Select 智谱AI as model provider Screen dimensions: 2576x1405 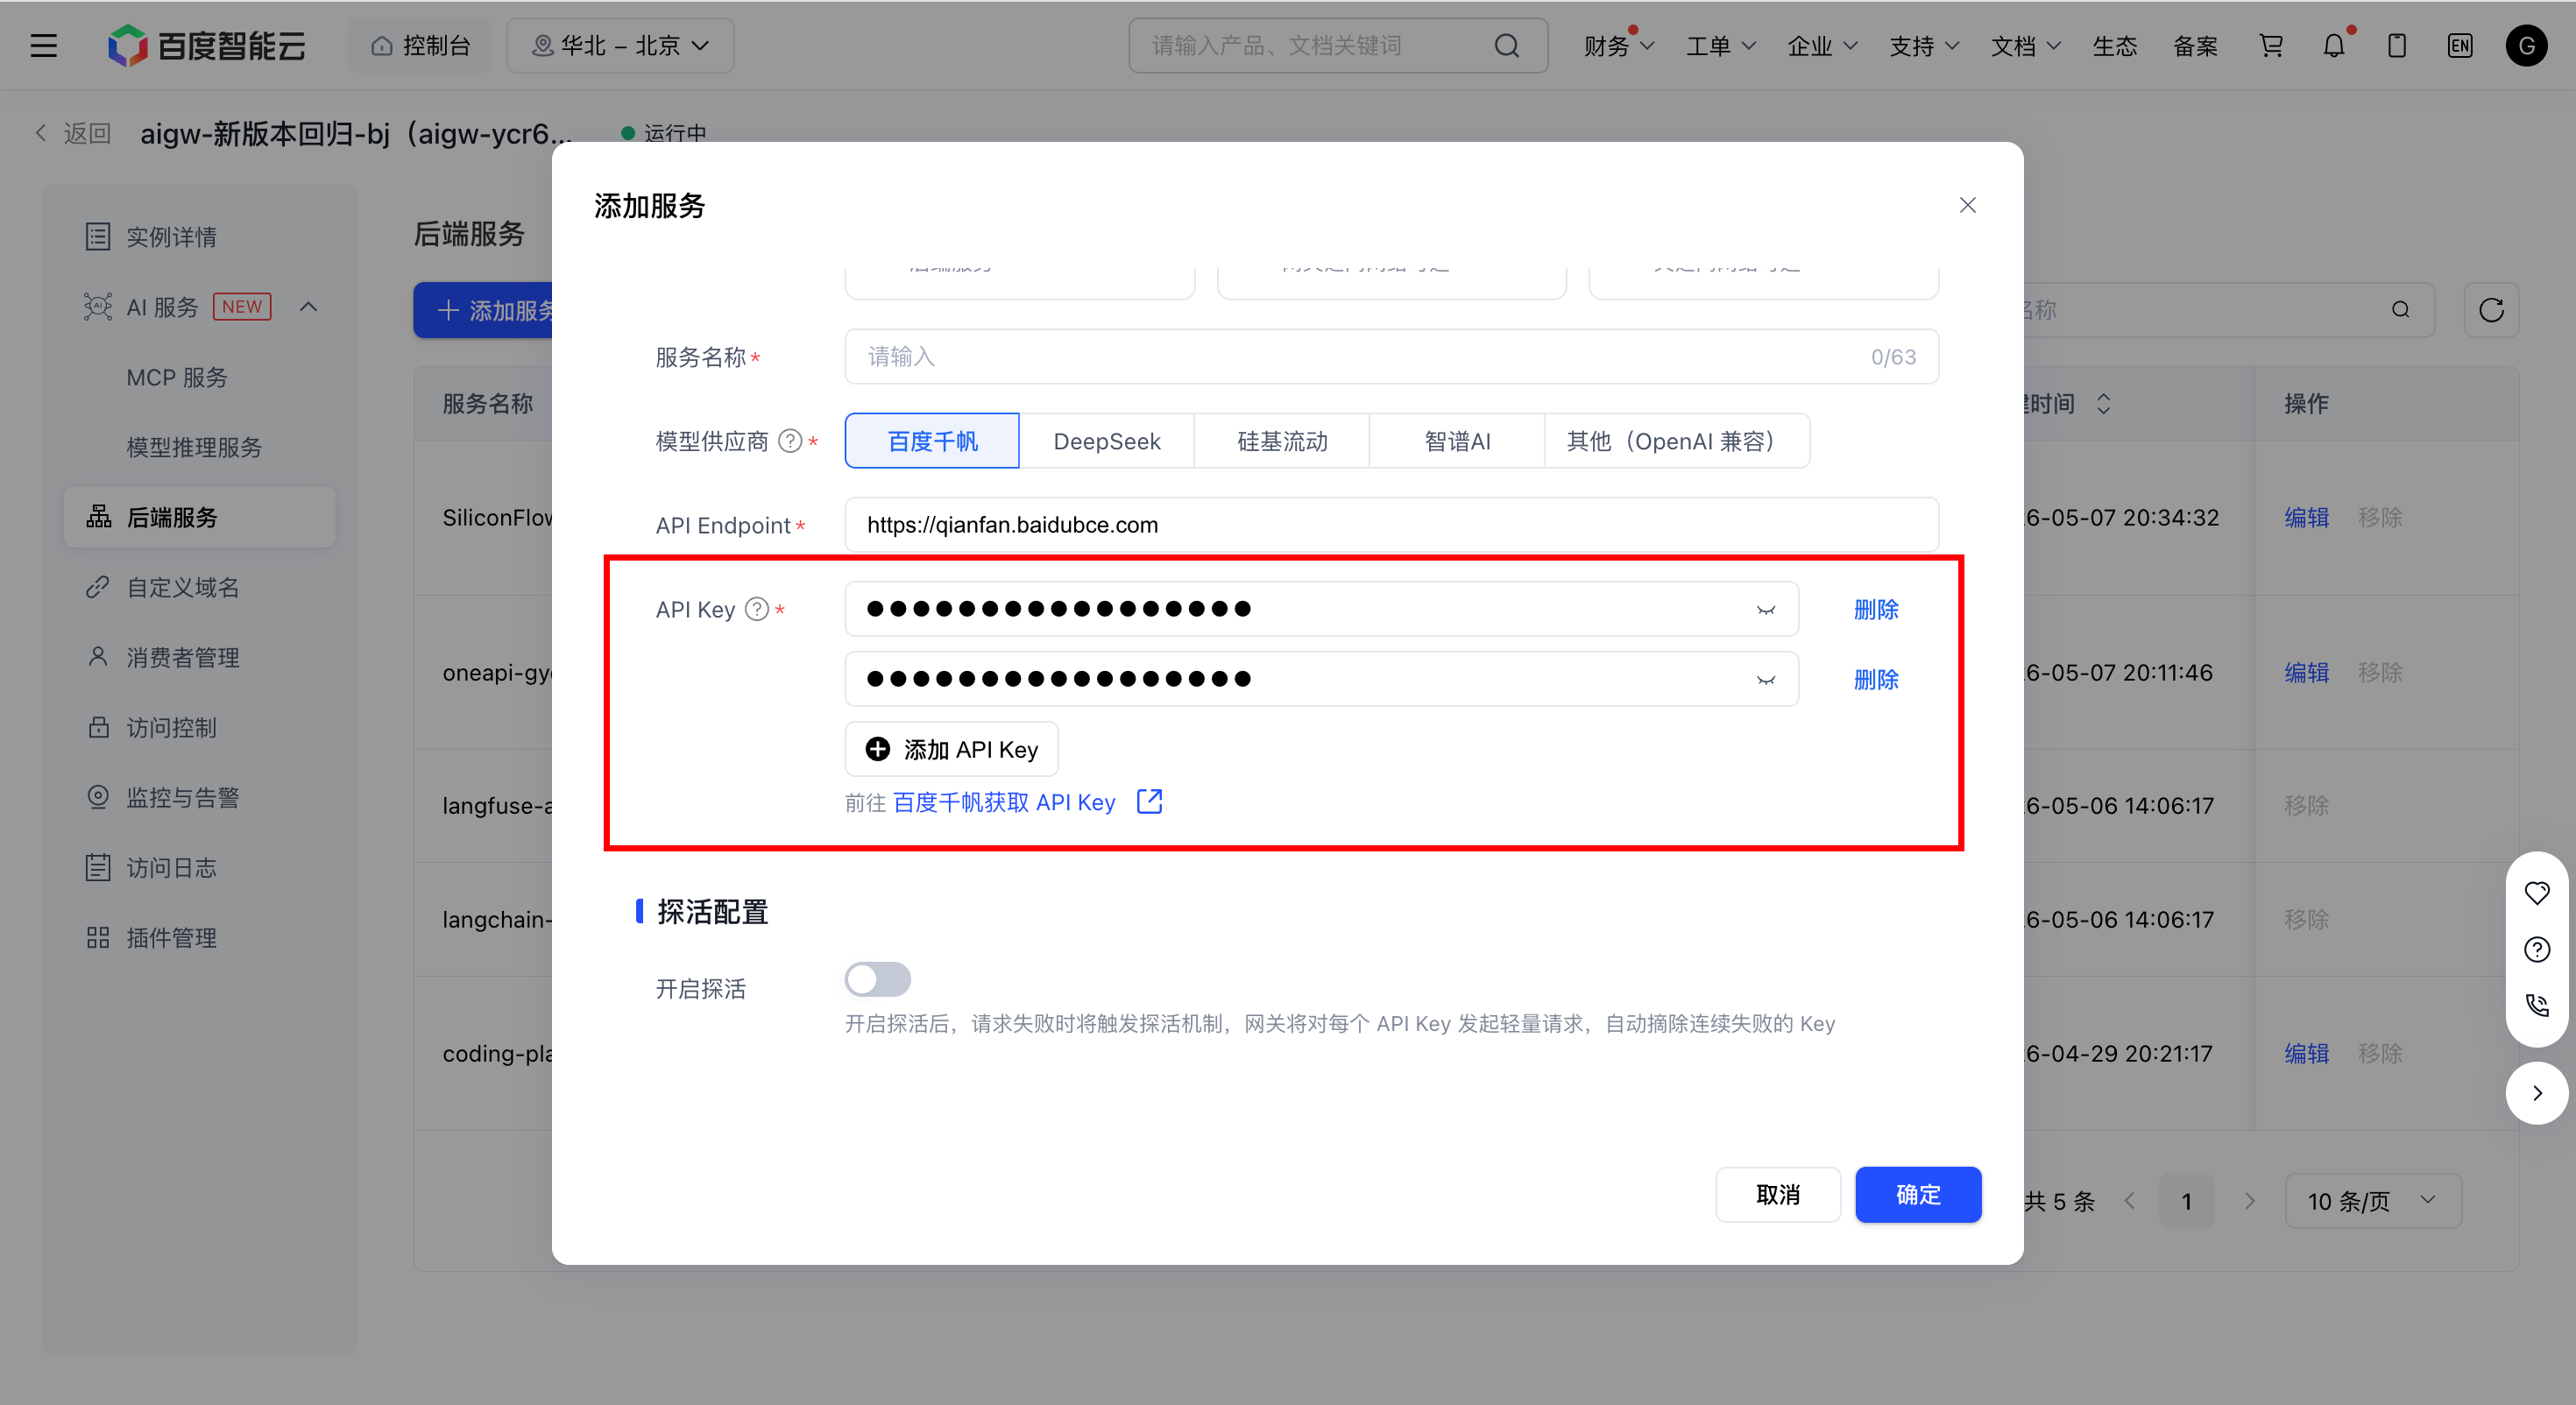(x=1457, y=441)
